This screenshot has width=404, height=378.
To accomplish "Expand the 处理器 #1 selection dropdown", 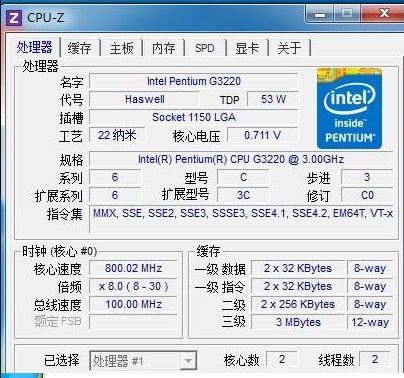I will (x=188, y=361).
